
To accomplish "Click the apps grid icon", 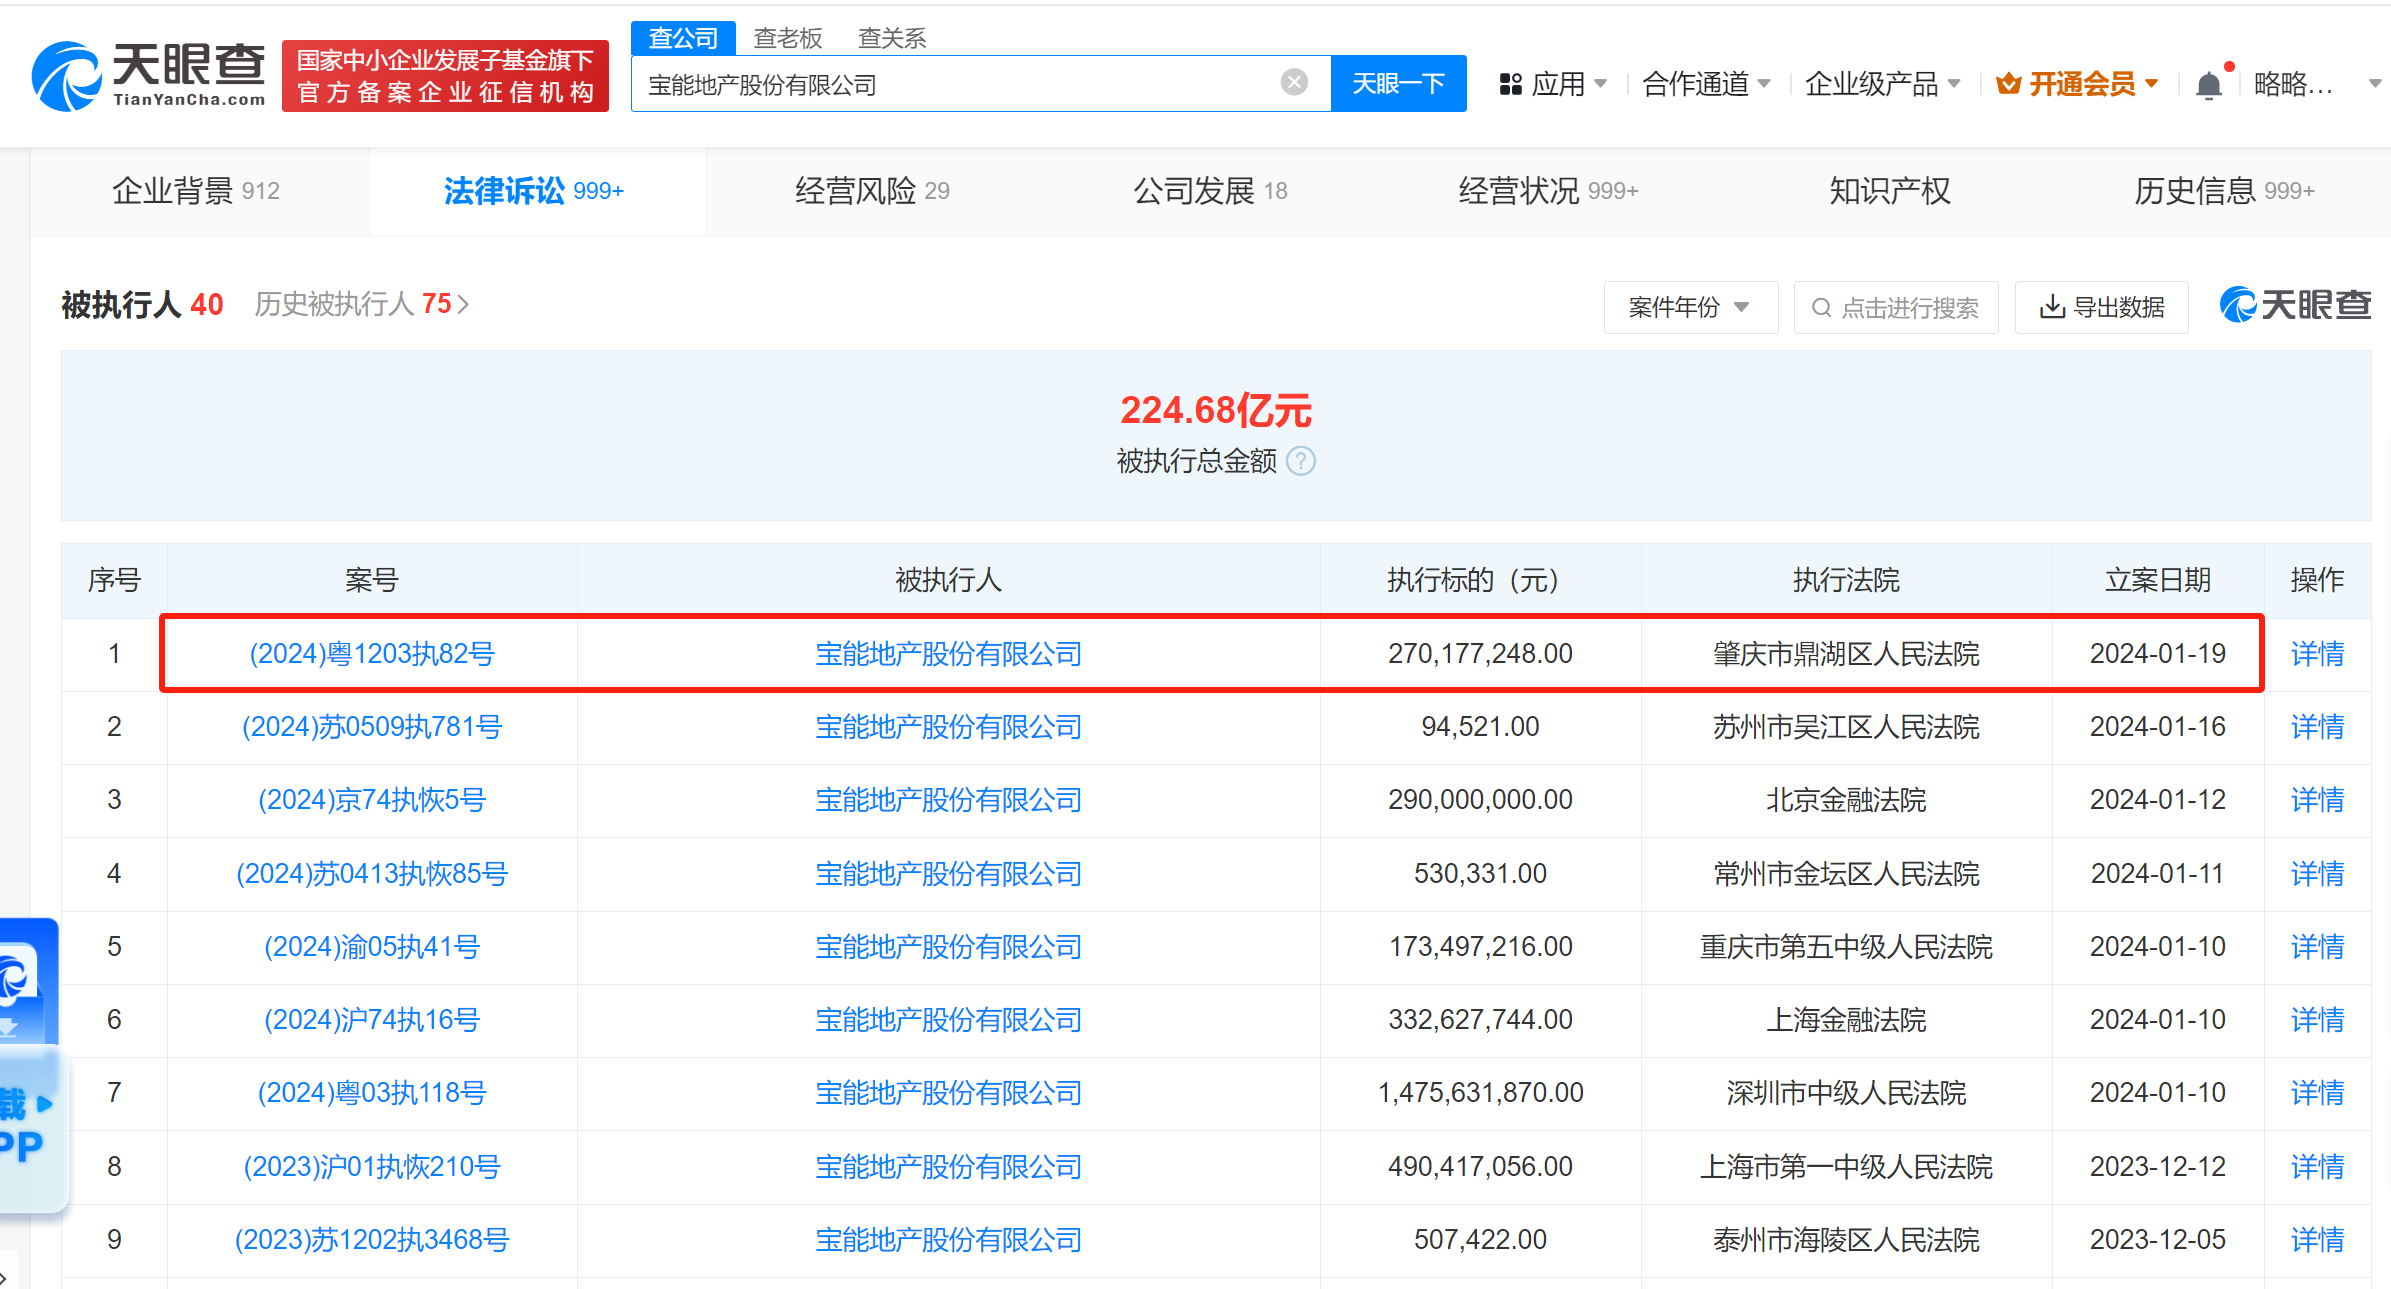I will (1510, 84).
